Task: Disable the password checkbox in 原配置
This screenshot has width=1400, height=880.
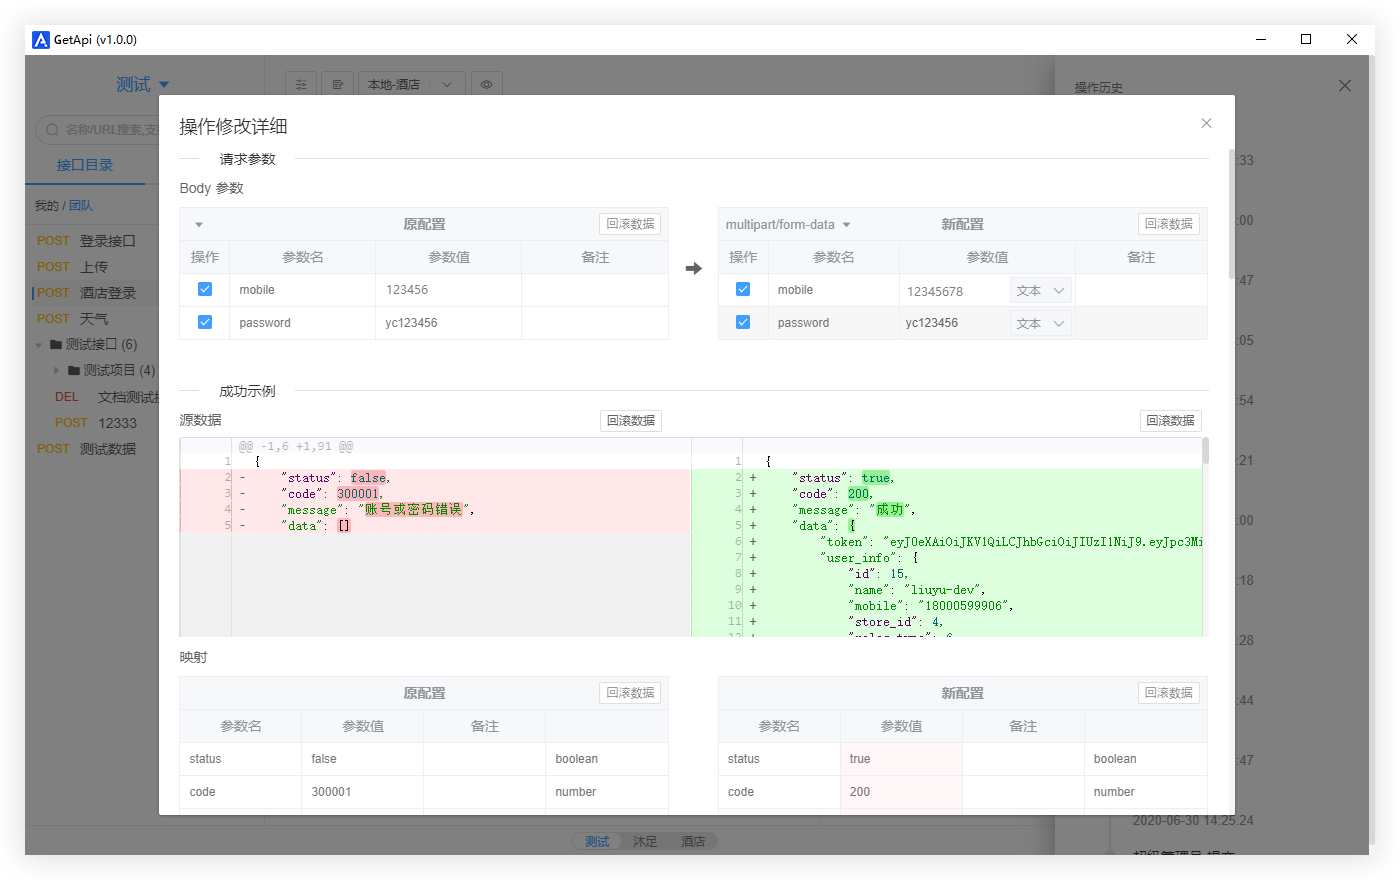Action: coord(204,322)
